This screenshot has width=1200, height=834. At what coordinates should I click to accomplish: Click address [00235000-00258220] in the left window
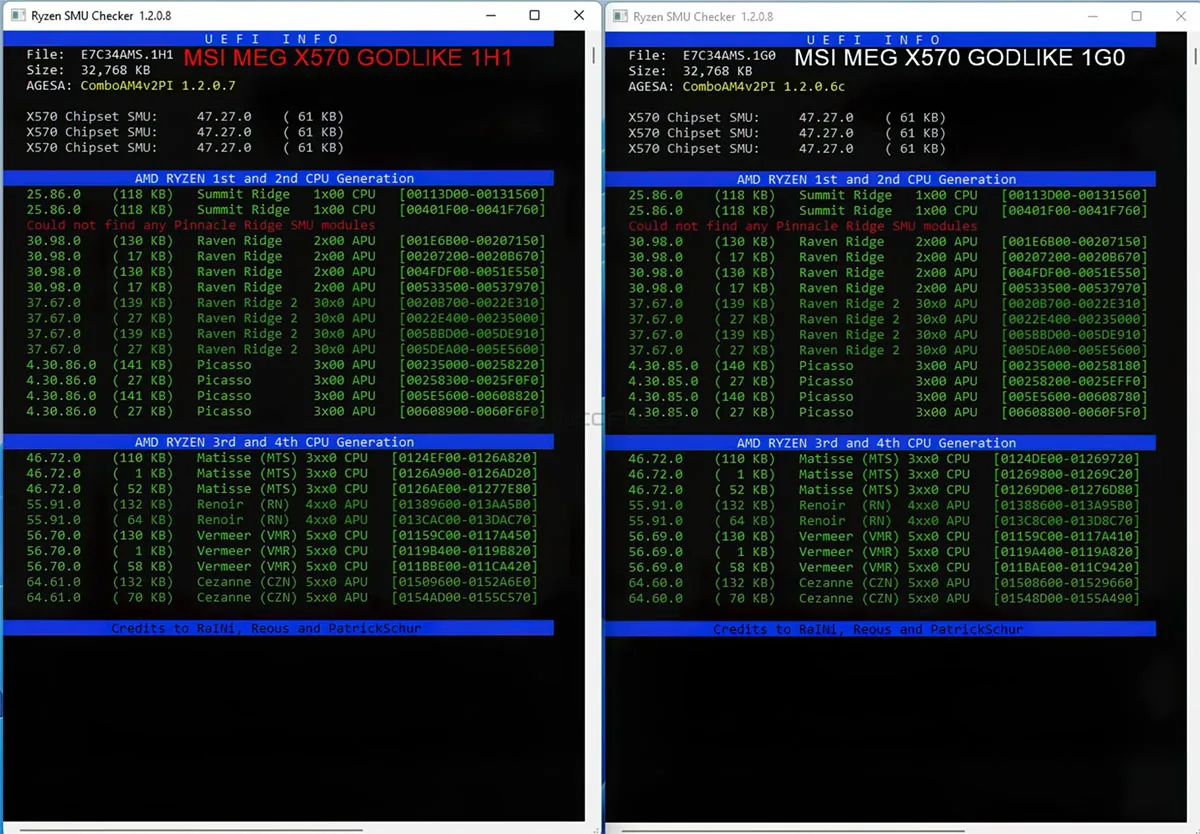[x=472, y=365]
